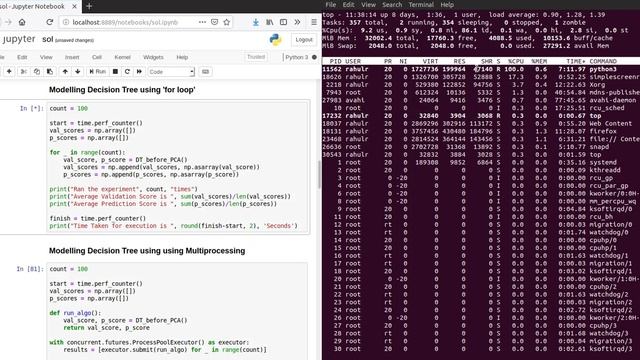Screen dimensions: 640x360
Task: Open the terminal Help menu
Action: [x=447, y=5]
